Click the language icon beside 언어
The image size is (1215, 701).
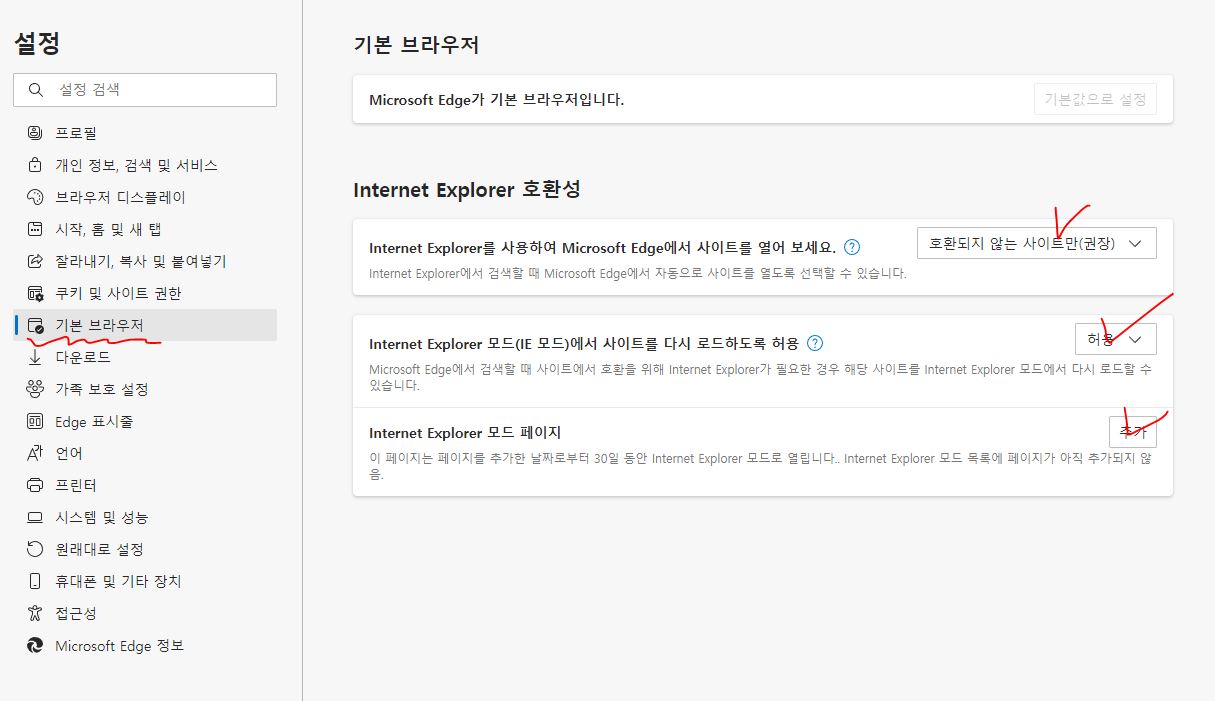[36, 453]
